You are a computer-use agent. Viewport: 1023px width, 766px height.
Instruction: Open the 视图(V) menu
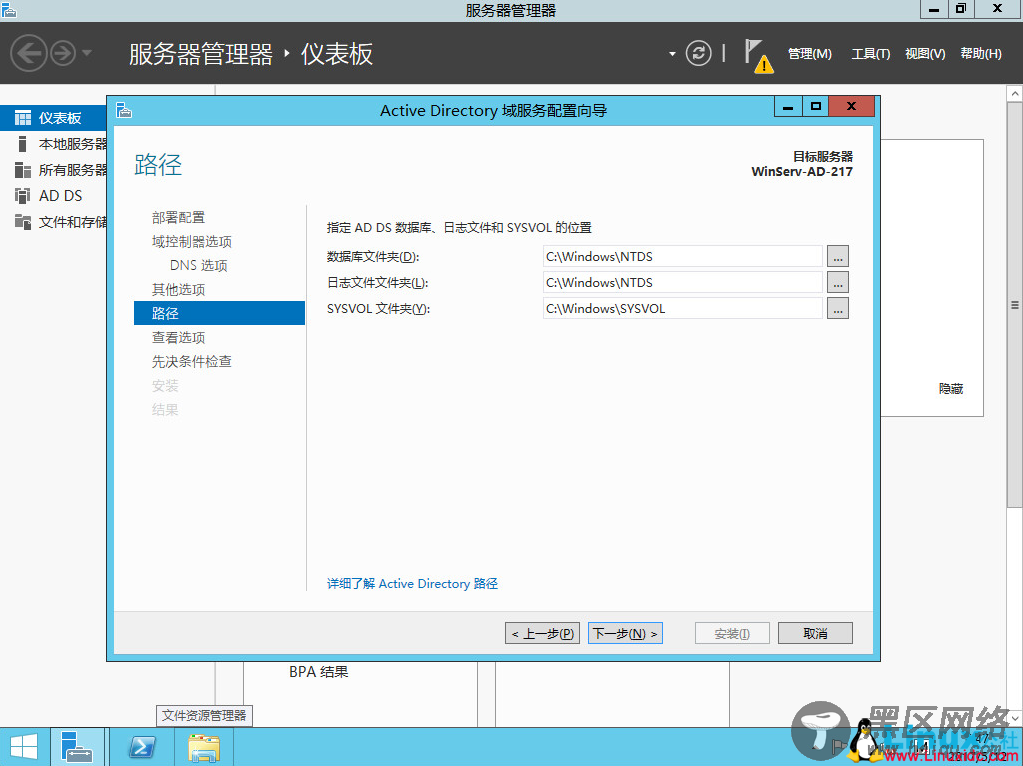[924, 54]
